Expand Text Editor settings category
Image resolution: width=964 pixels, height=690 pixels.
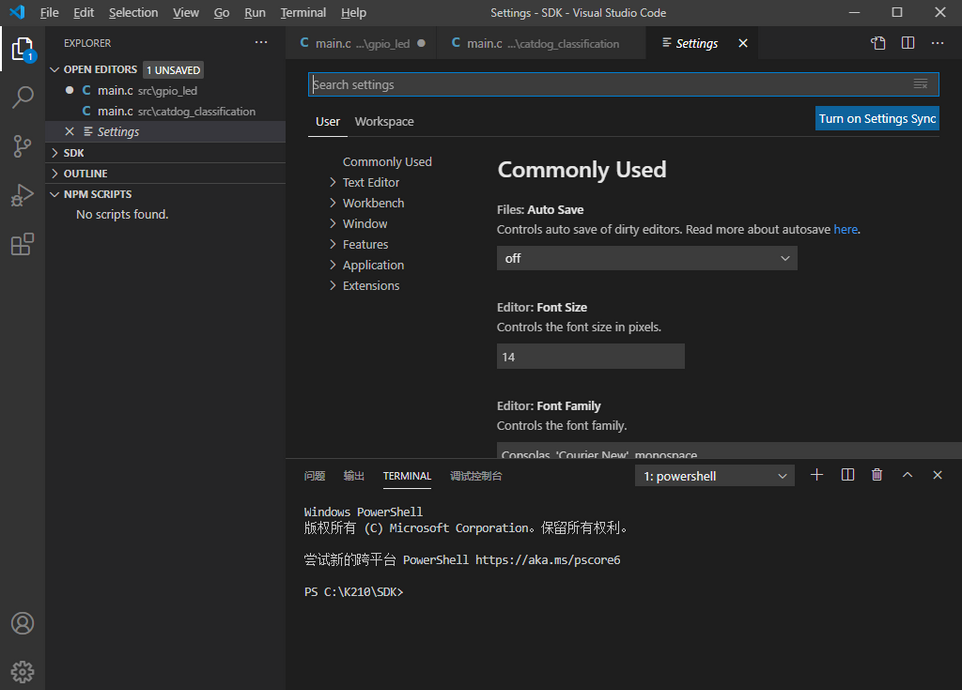333,182
